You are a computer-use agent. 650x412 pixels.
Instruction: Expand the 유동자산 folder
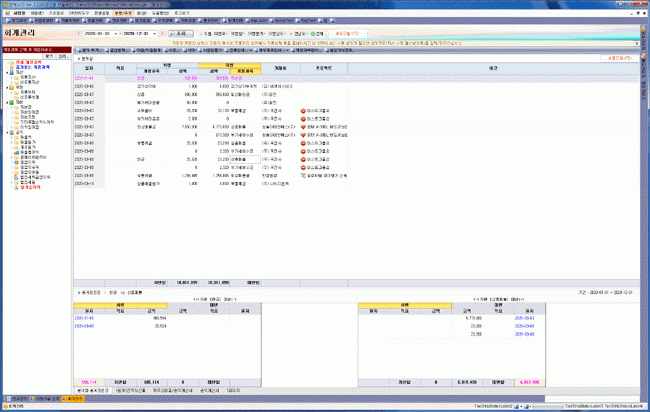(12, 78)
